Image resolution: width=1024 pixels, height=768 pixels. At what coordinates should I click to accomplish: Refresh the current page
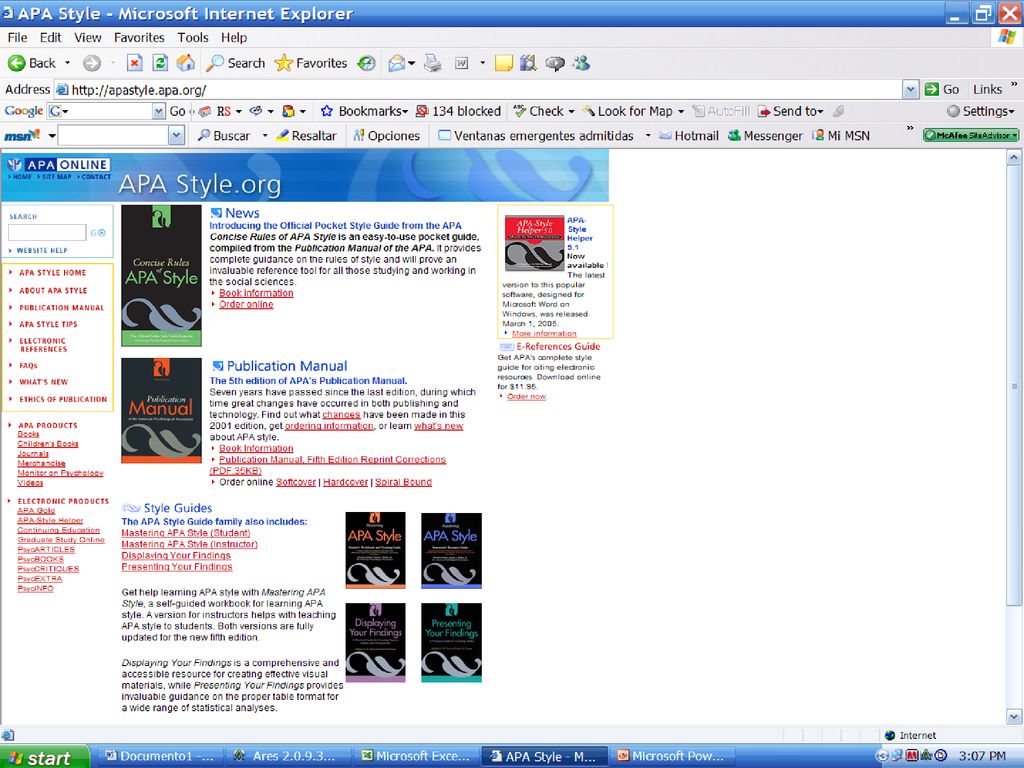pyautogui.click(x=160, y=63)
